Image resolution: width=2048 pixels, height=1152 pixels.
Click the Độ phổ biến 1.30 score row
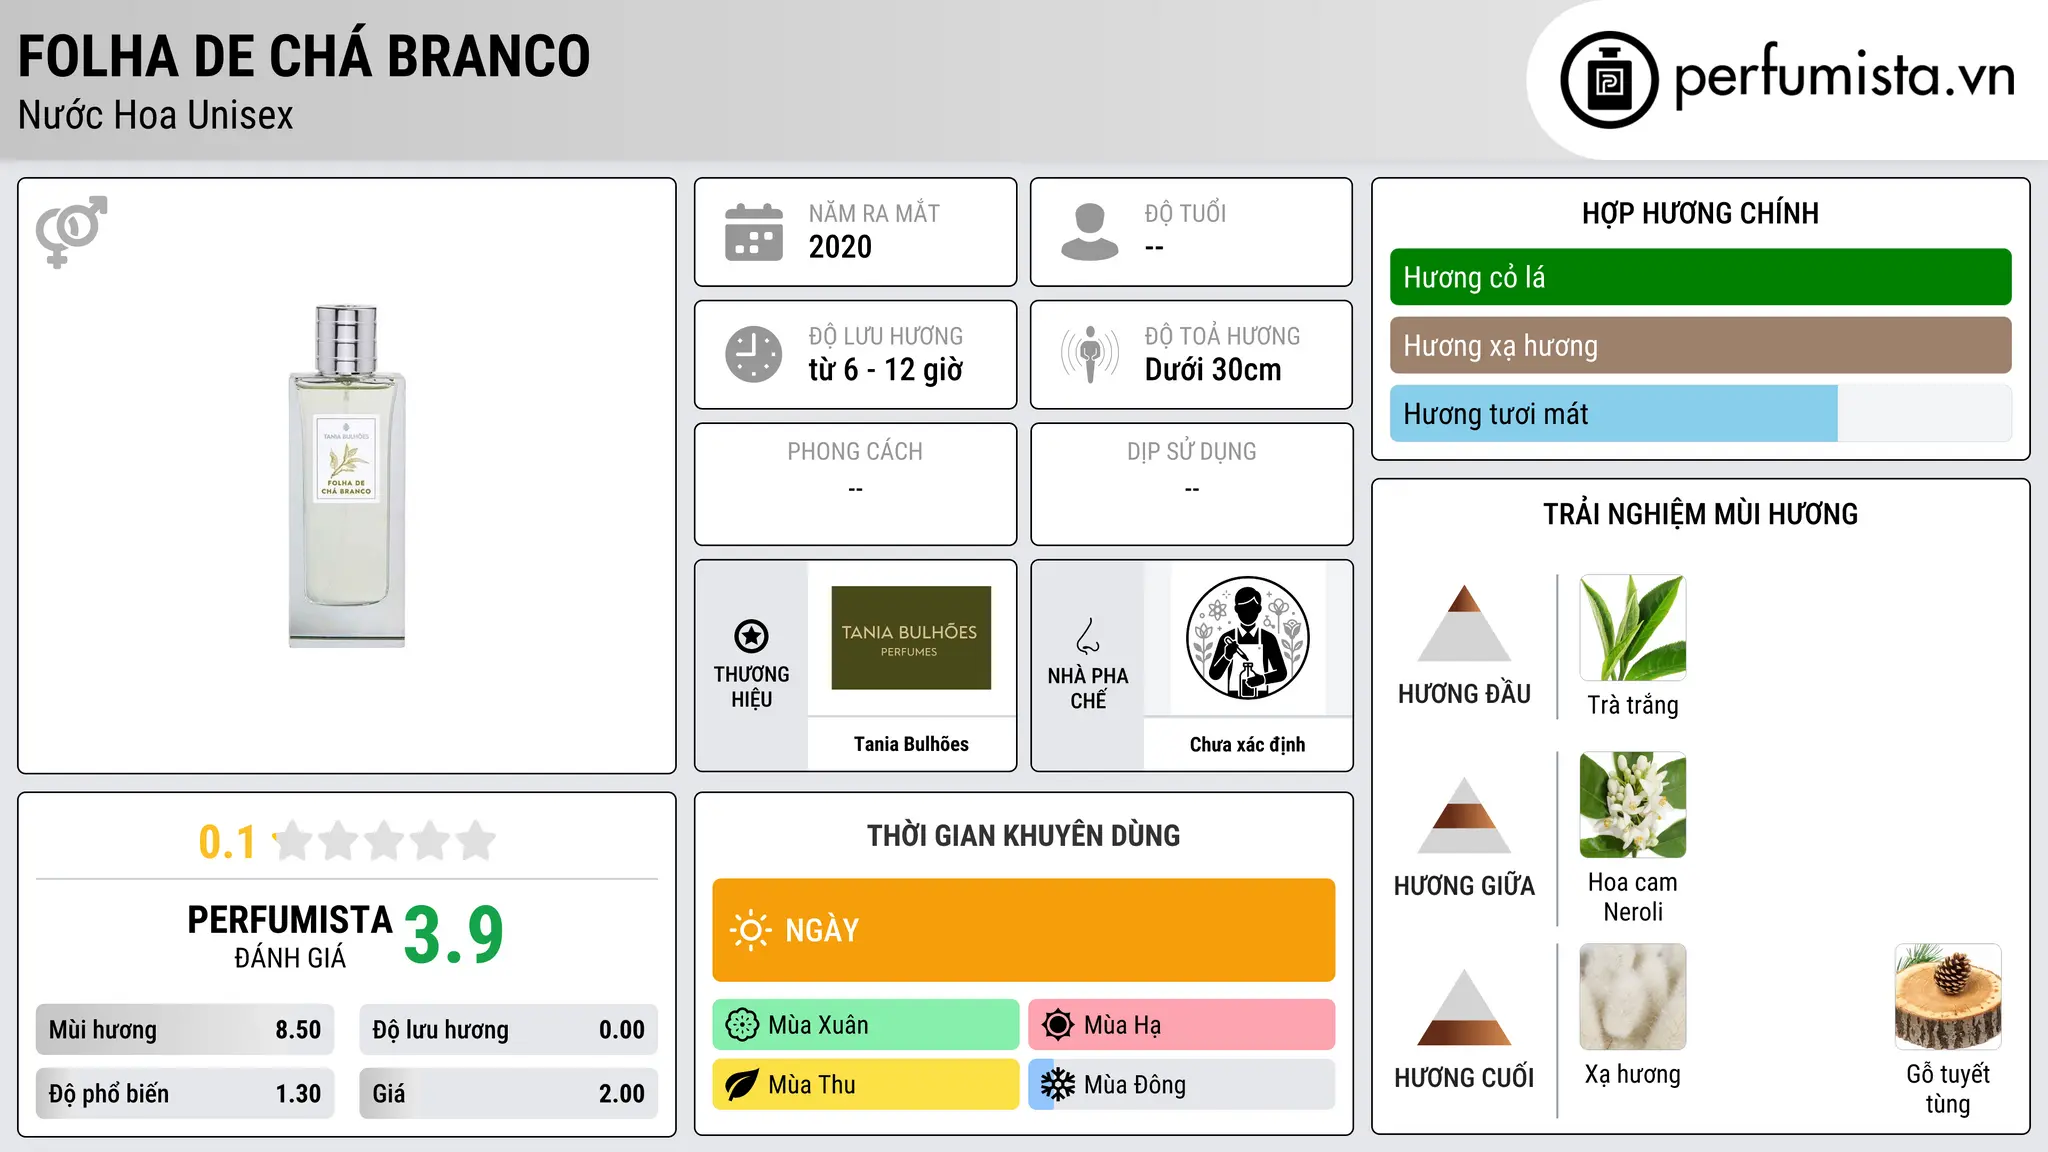(185, 1093)
